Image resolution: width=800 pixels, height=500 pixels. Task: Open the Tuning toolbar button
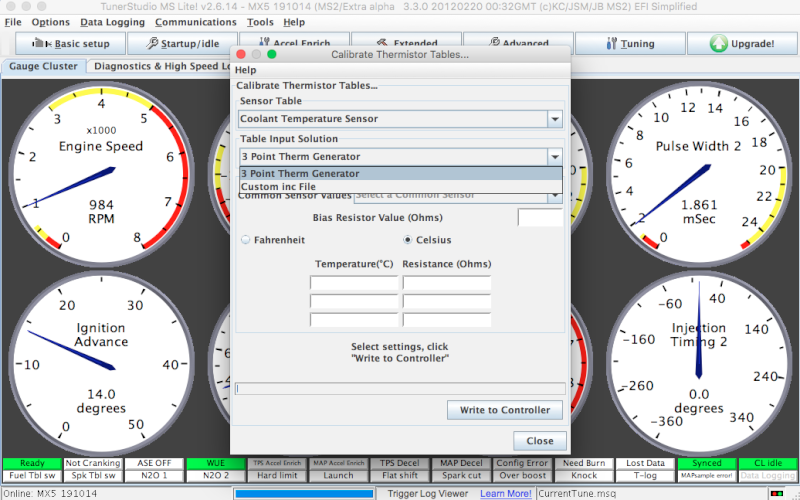(630, 43)
